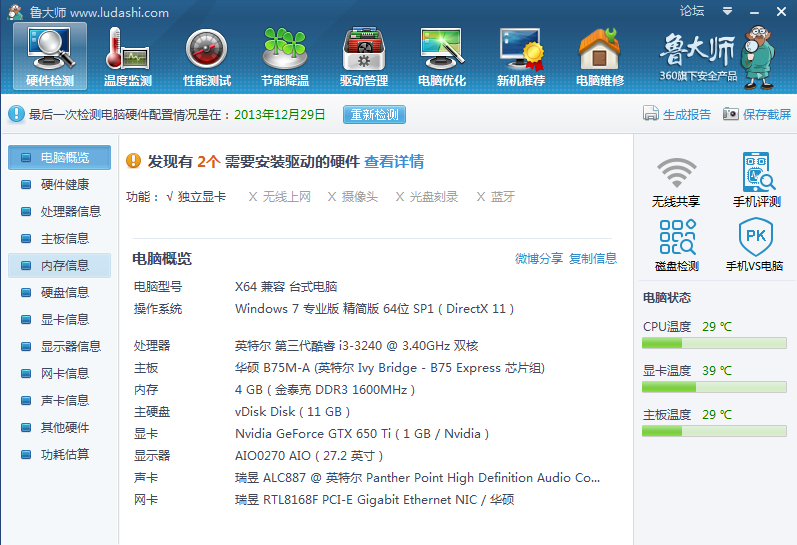This screenshot has height=545, width=797.
Task: Click the 微博分享 share link
Action: coord(539,258)
